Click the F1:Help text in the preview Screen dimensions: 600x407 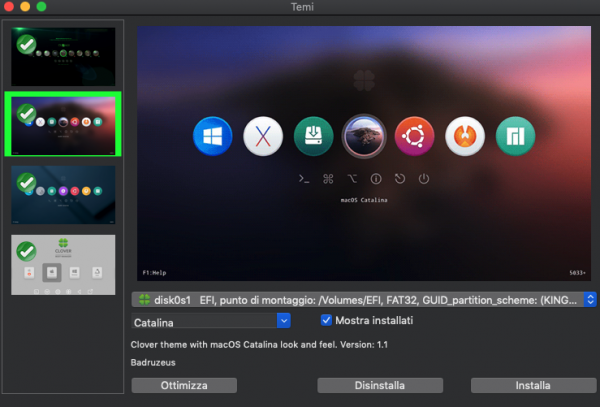click(154, 273)
